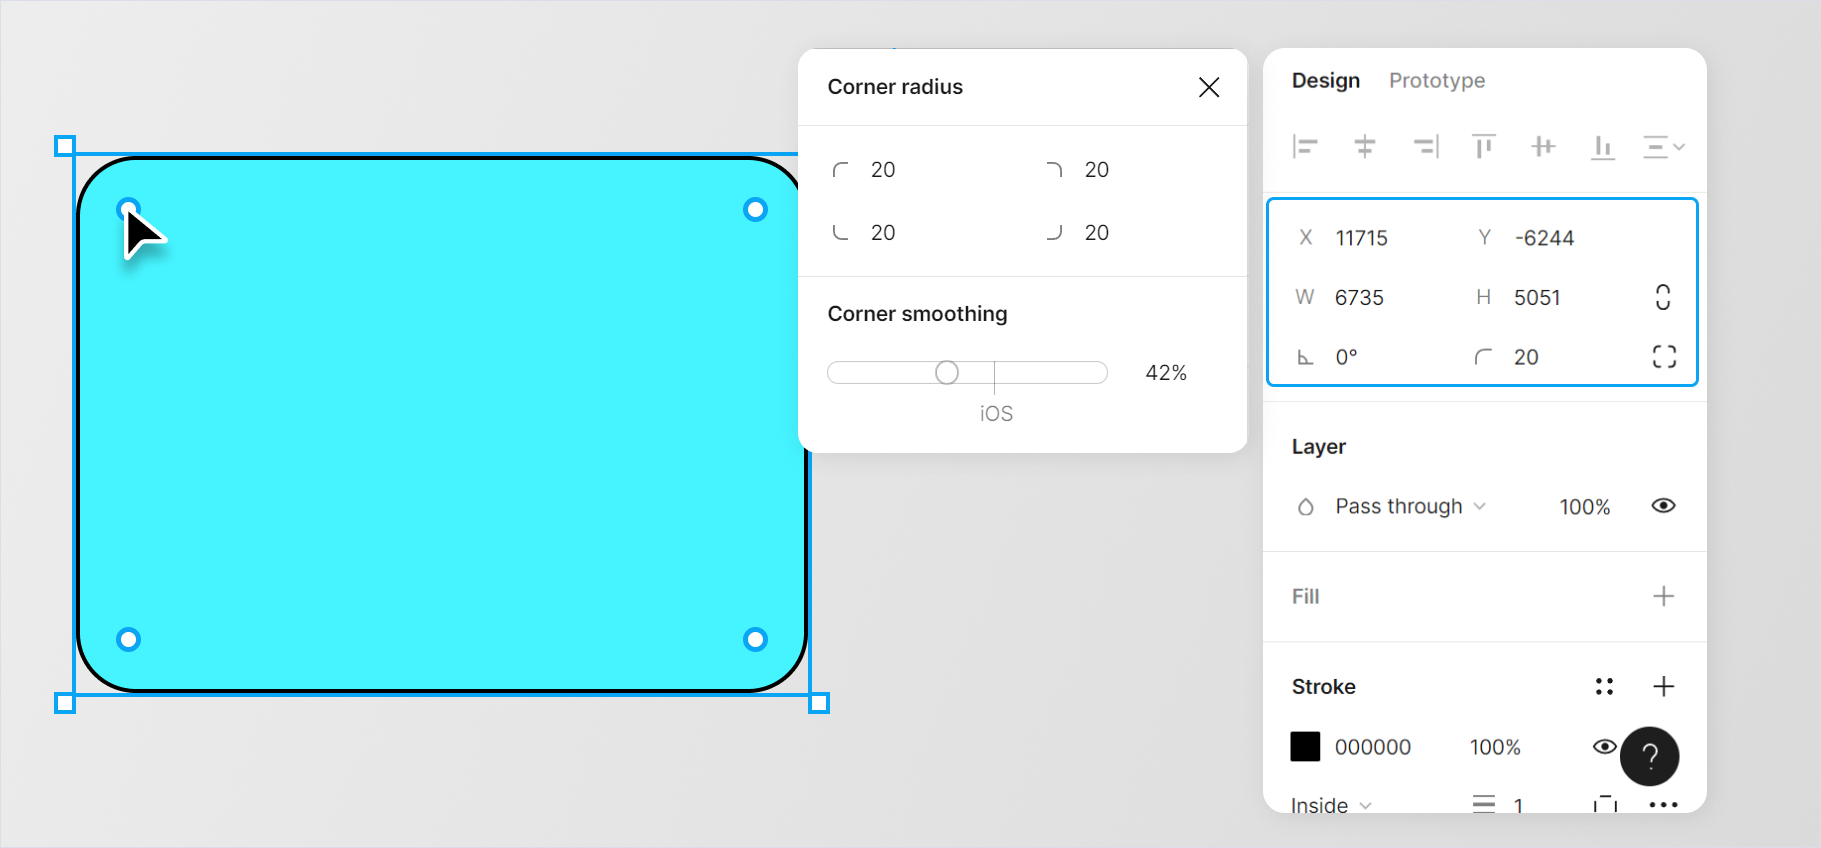Open the help question mark button
The width and height of the screenshot is (1821, 848).
[x=1649, y=757]
